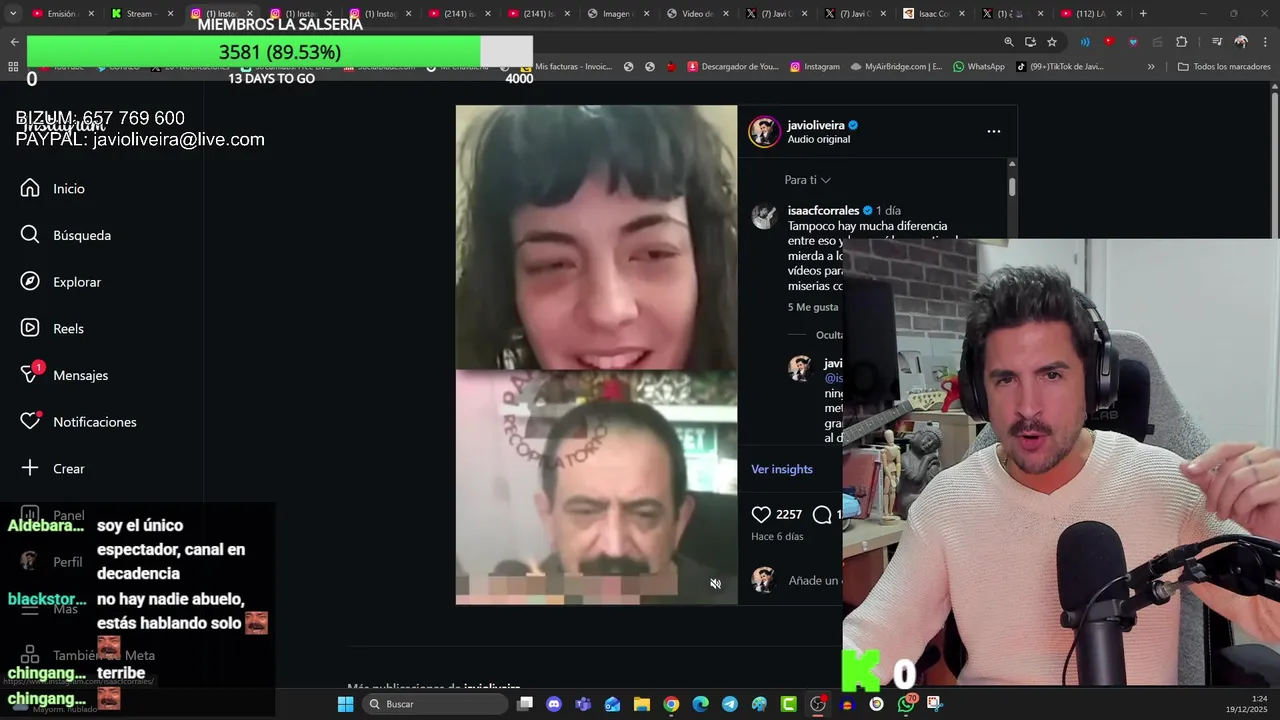Open WhatsApp from the taskbar

906,704
